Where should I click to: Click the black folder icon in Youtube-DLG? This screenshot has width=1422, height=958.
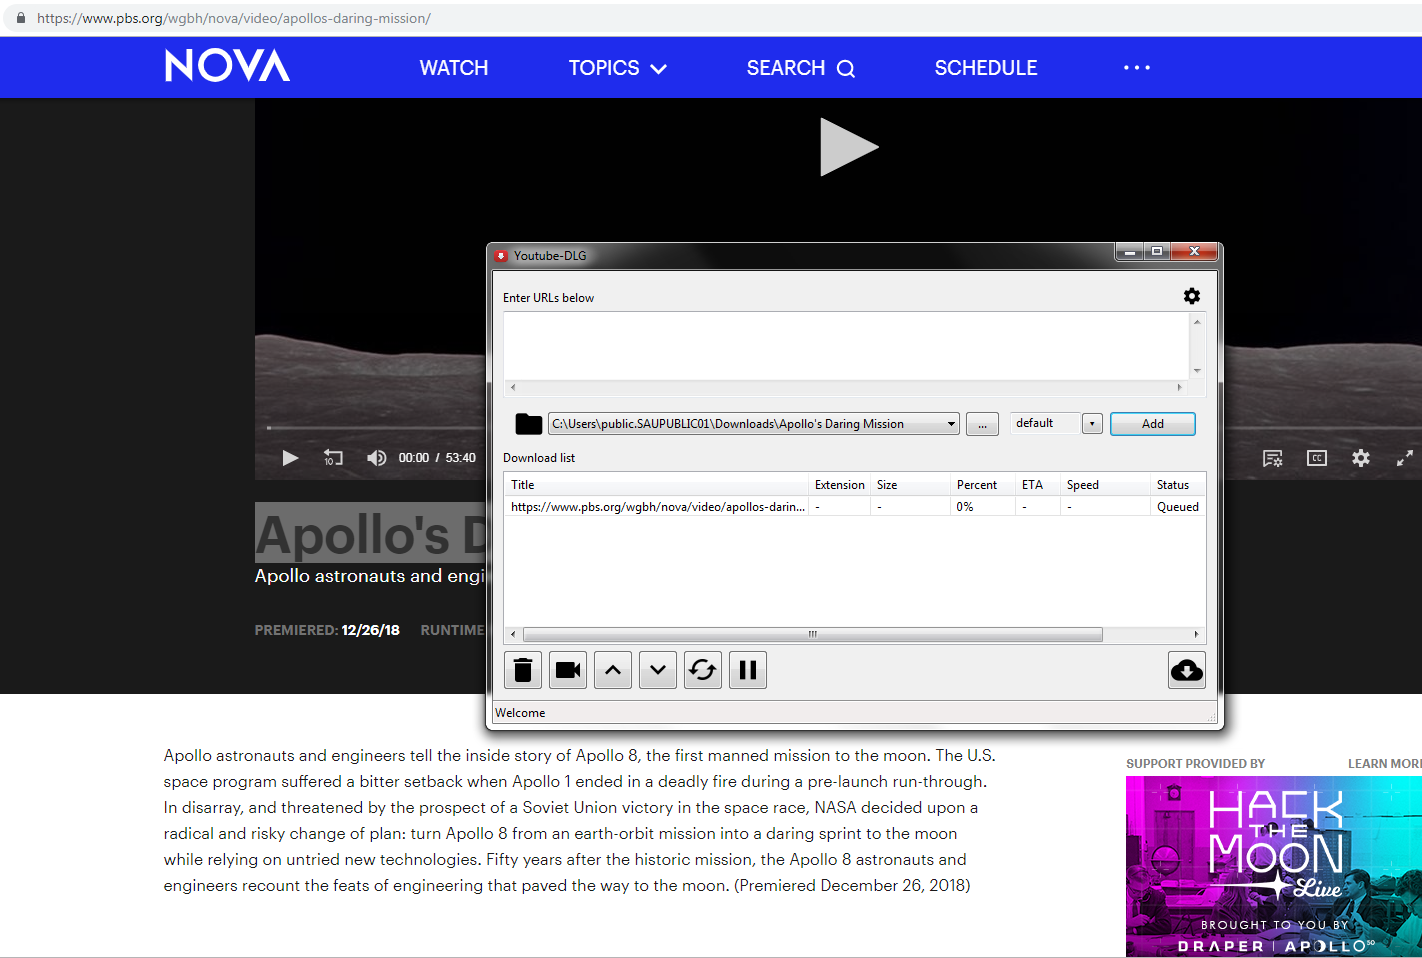528,424
